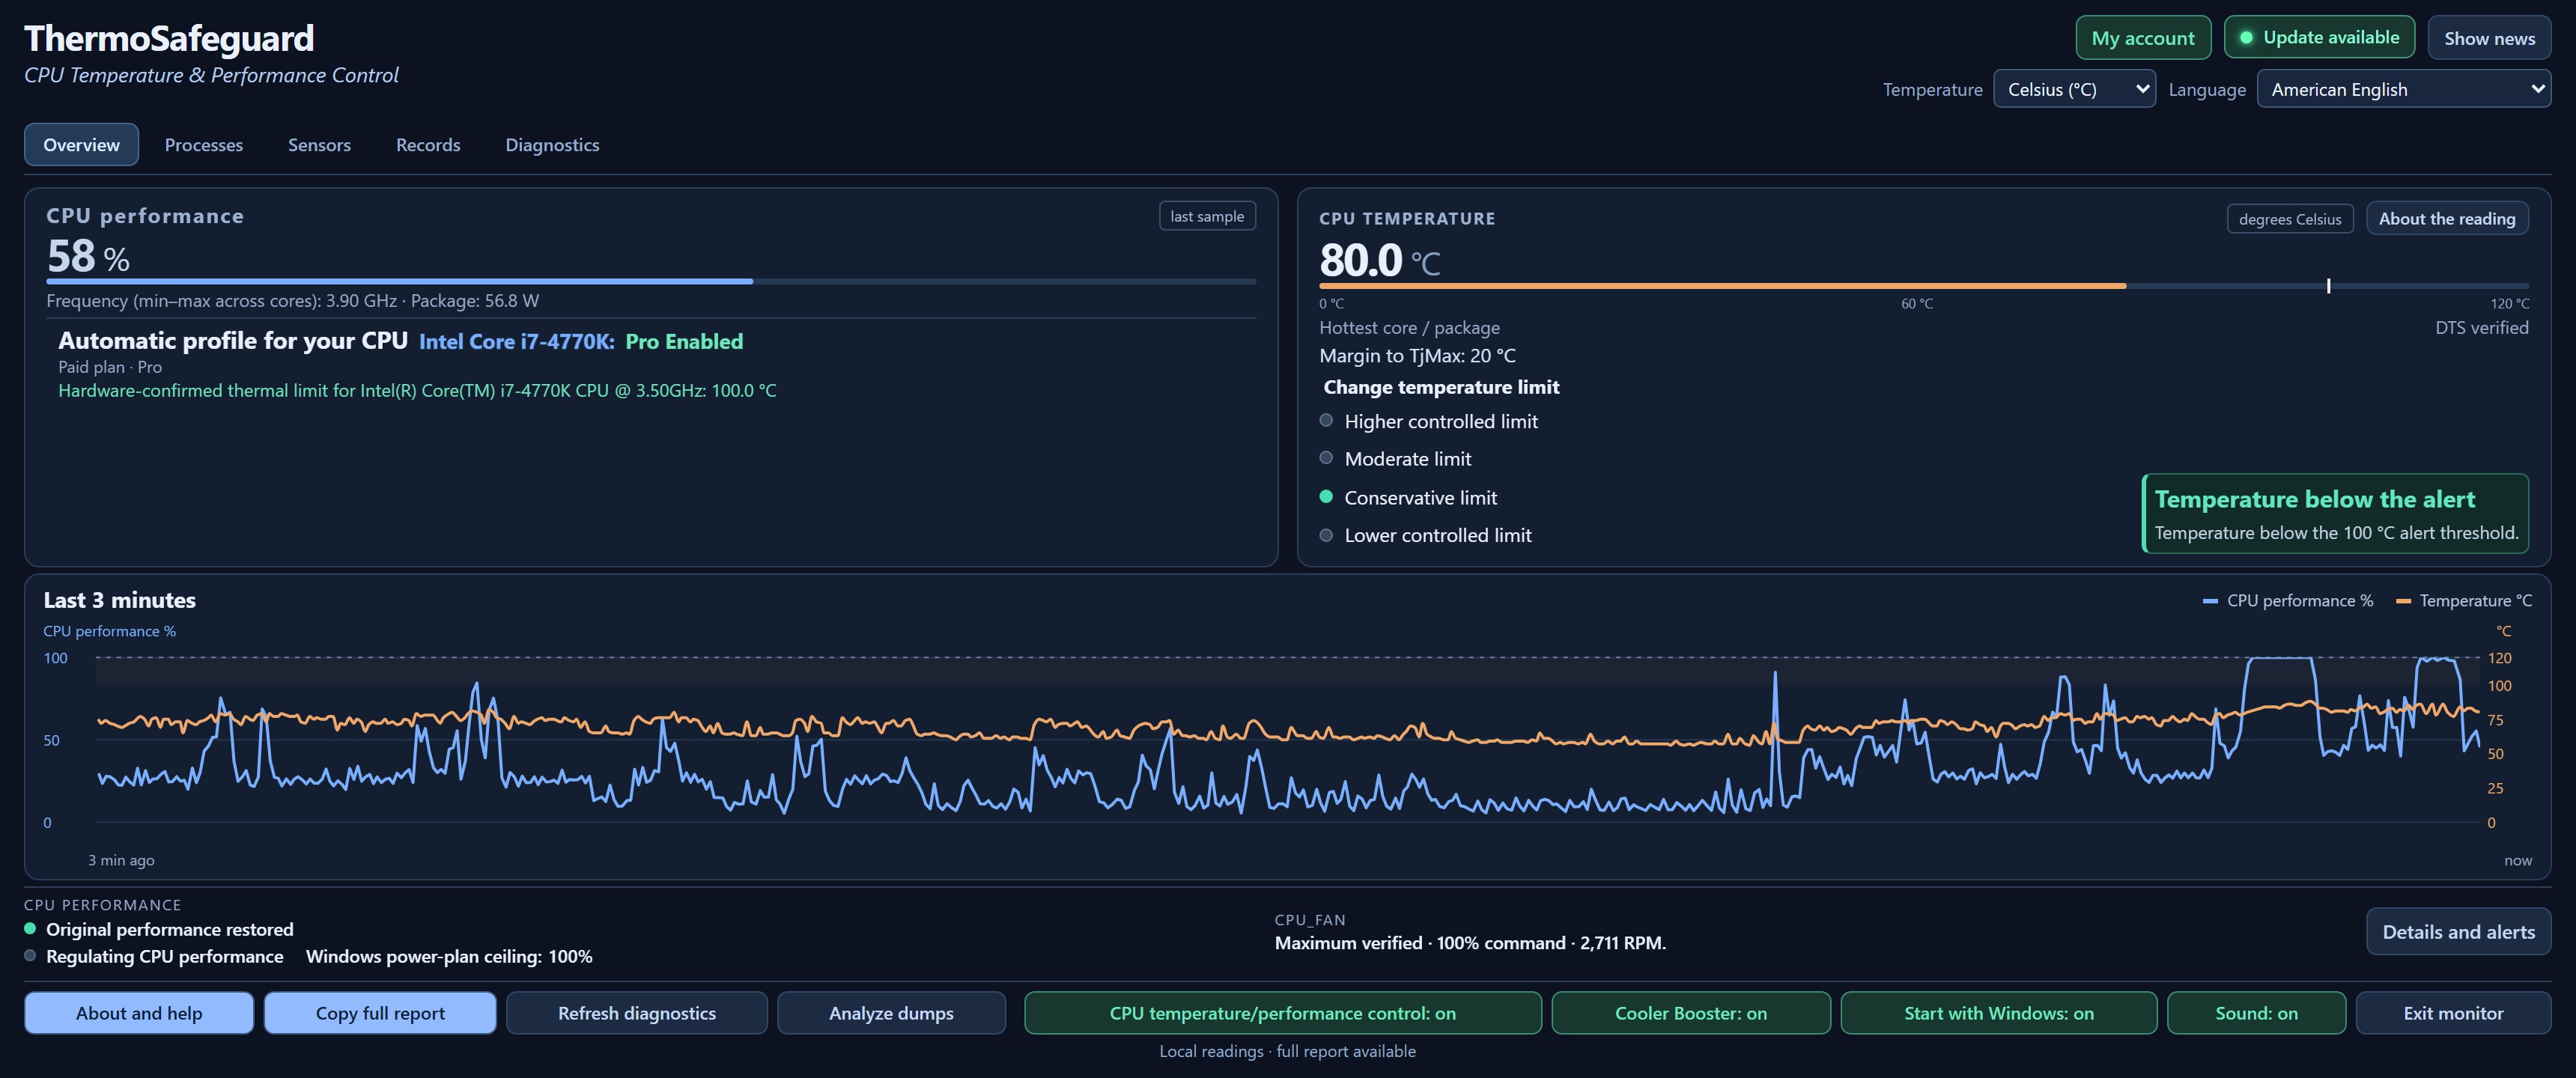2576x1078 pixels.
Task: Click the CPU performance 58% progress bar
Action: (651, 282)
